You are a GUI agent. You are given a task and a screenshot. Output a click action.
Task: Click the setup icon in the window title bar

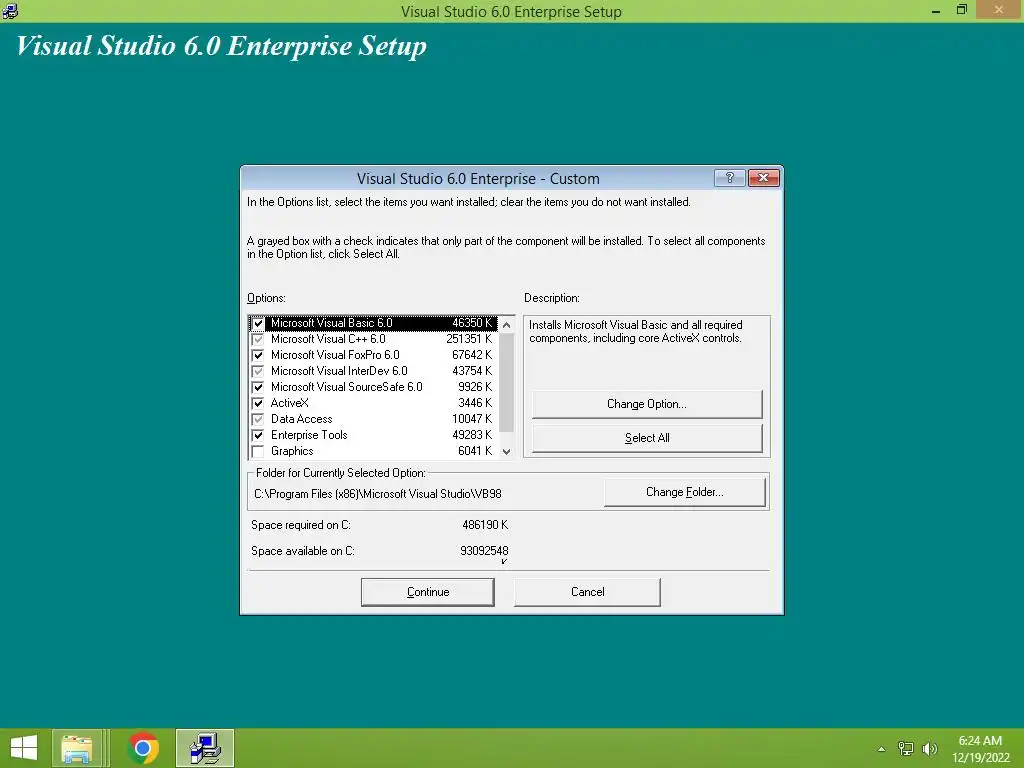[10, 10]
